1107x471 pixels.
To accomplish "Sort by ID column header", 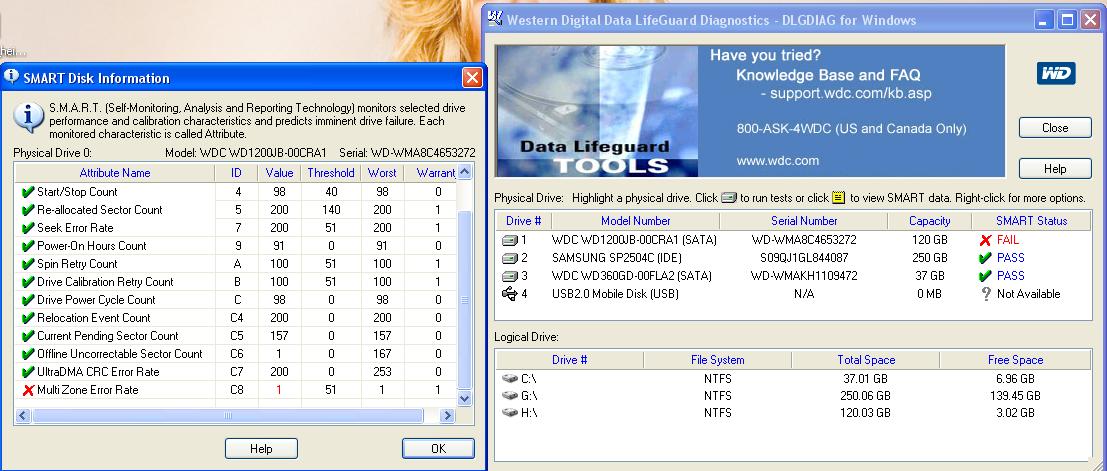I will pyautogui.click(x=237, y=173).
